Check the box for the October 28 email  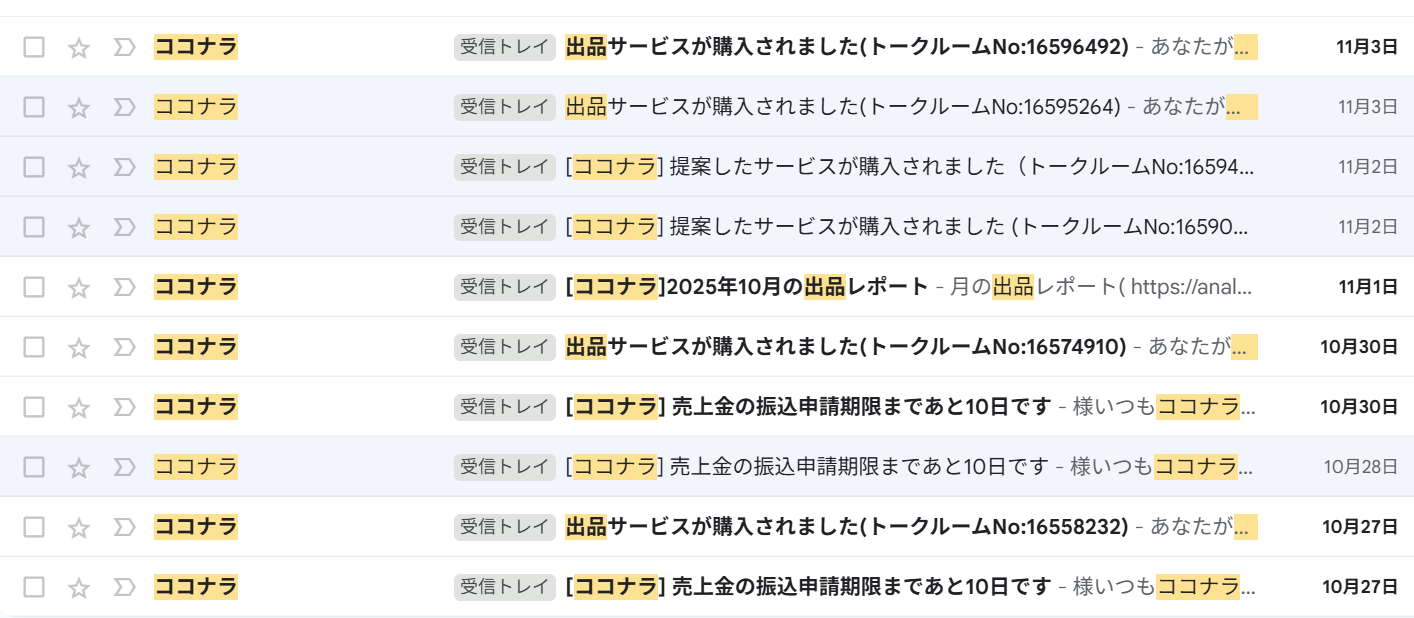34,467
